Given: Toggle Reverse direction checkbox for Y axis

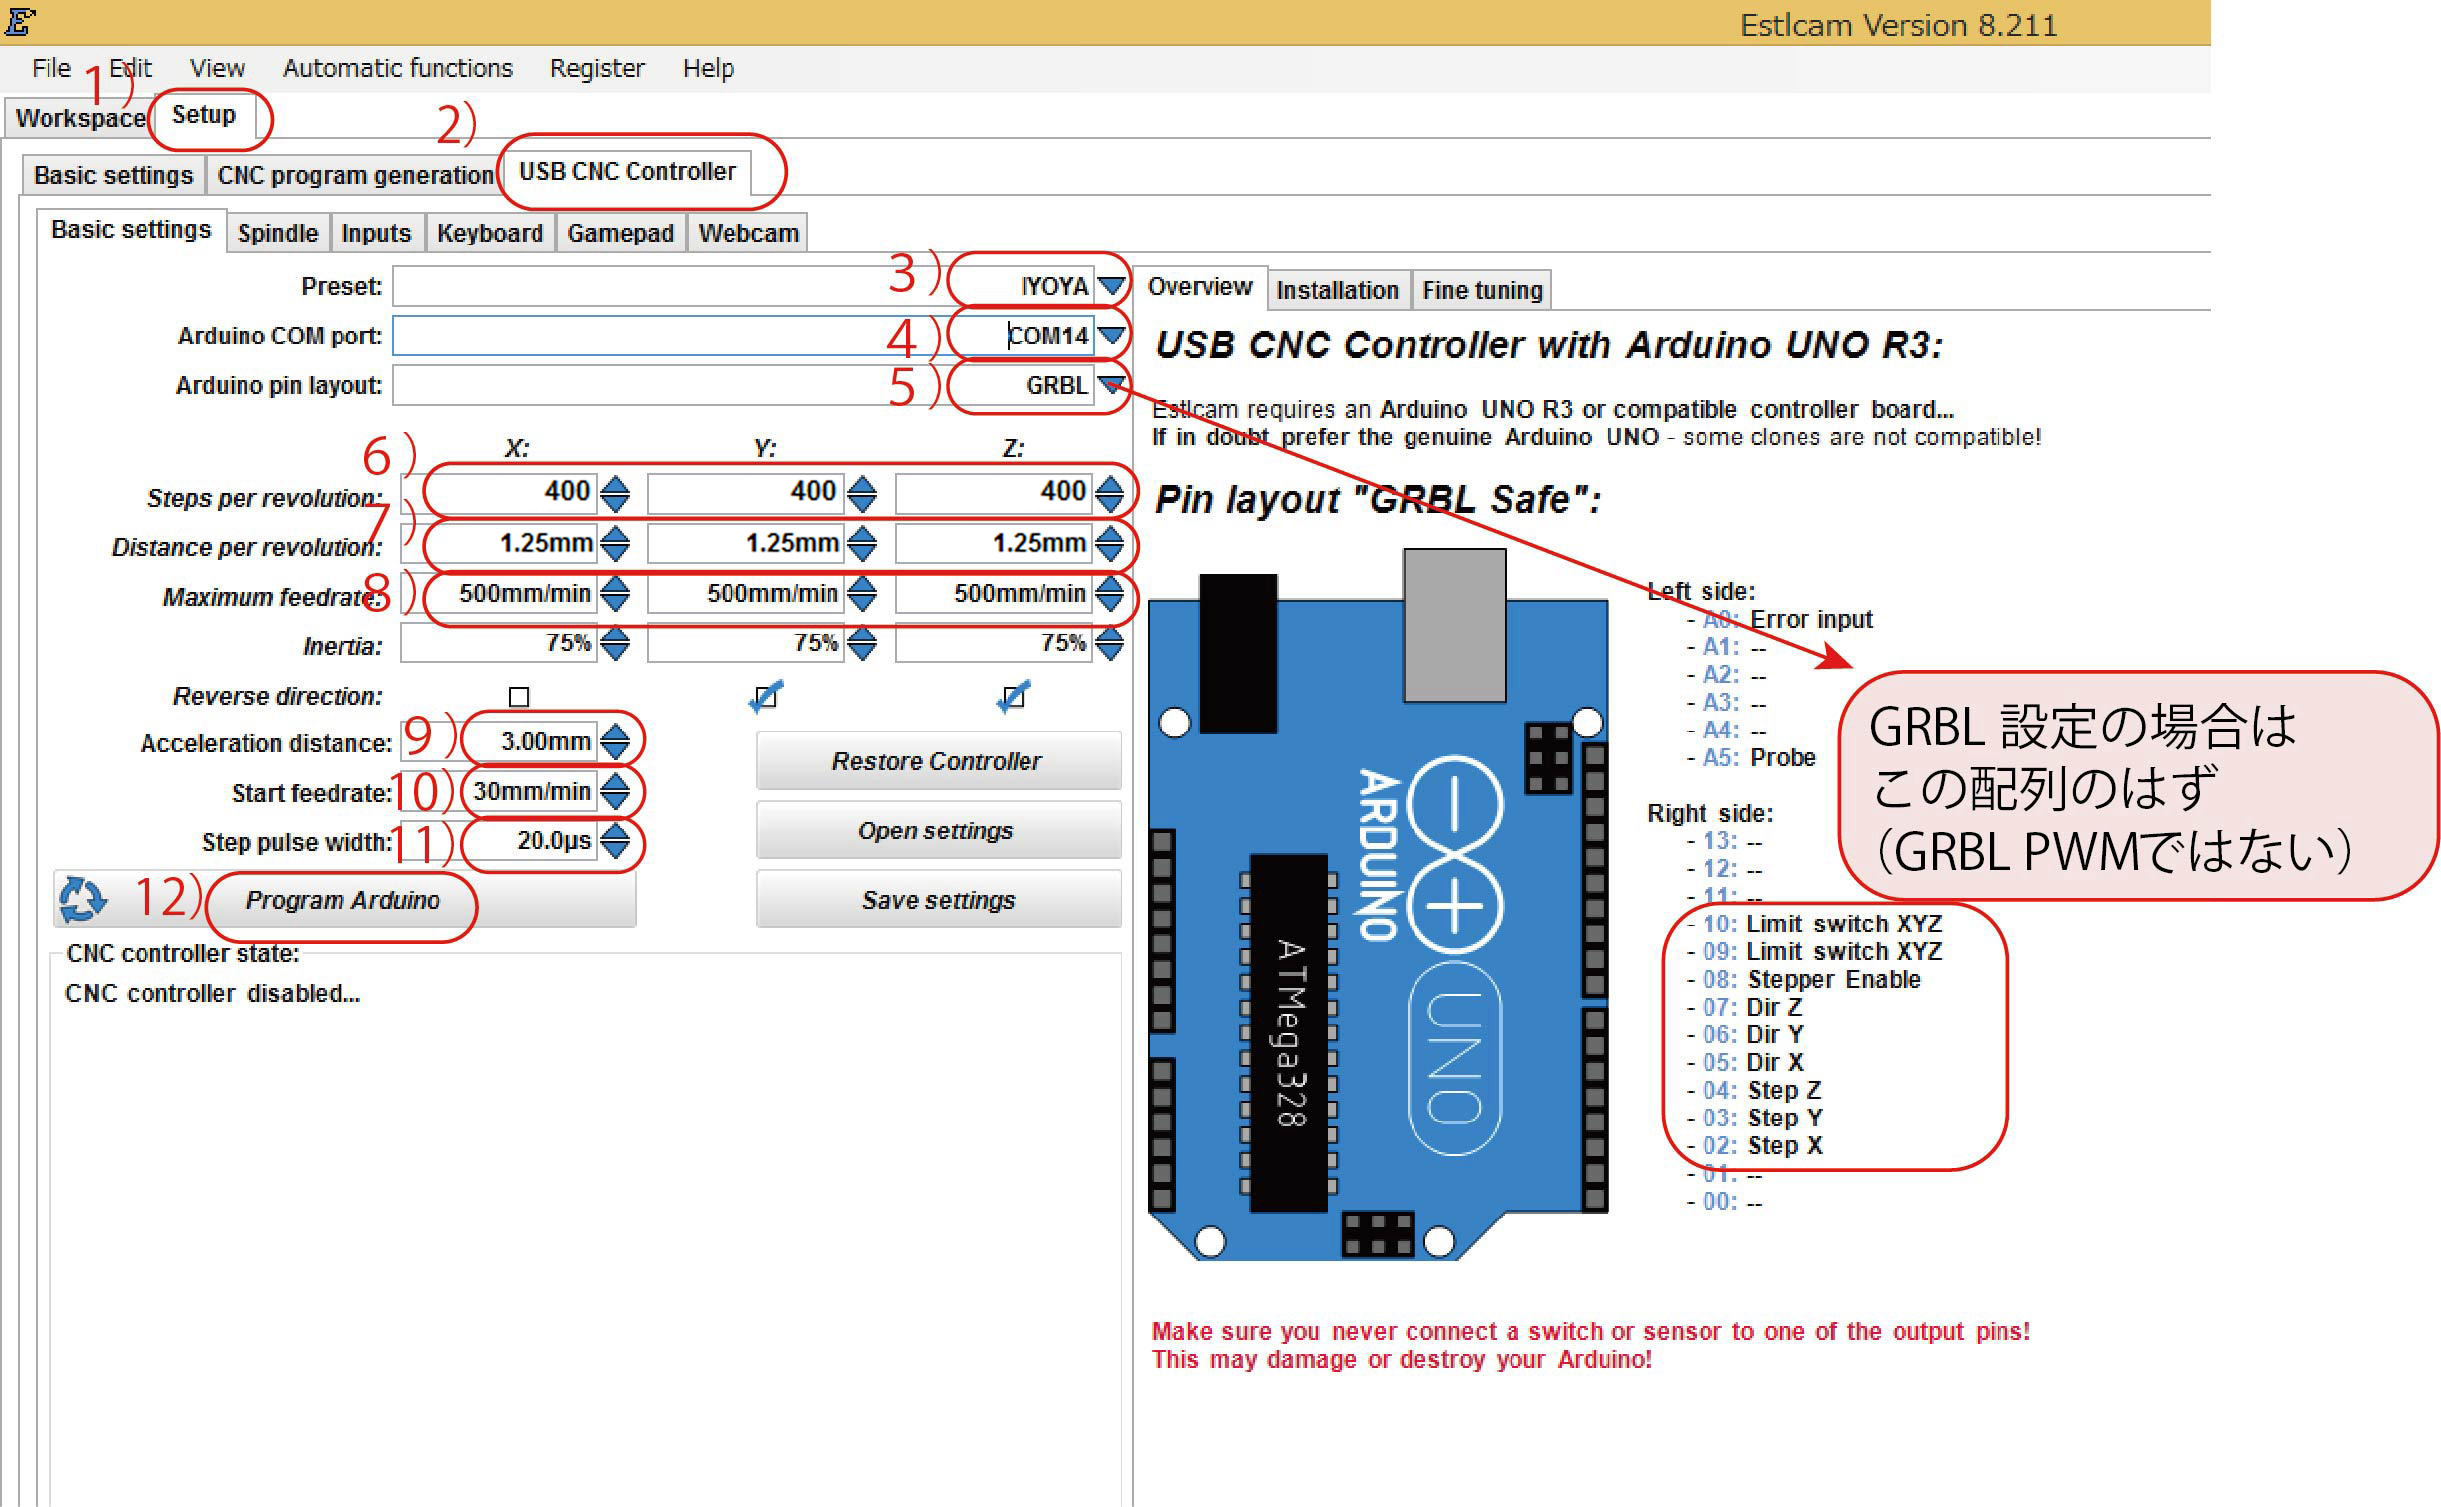Looking at the screenshot, I should click(765, 696).
